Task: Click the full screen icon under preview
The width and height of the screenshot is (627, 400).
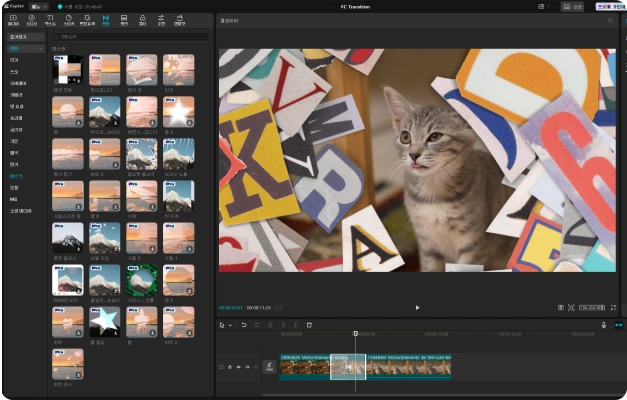Action: [613, 308]
